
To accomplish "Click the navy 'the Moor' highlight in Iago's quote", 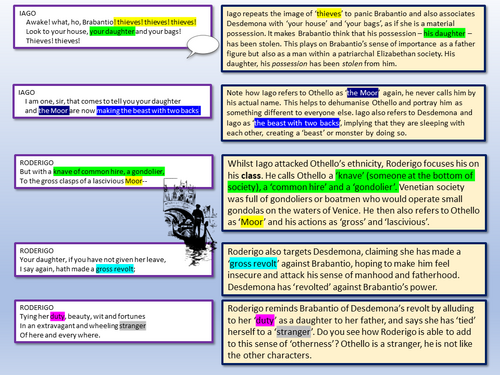I will pyautogui.click(x=54, y=110).
